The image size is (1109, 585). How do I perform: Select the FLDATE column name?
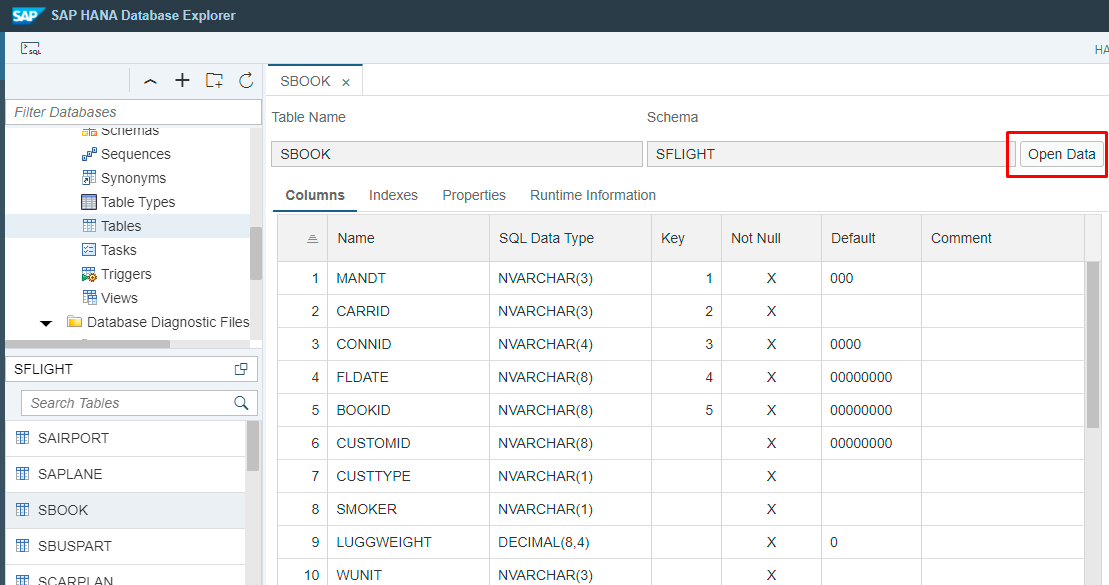point(362,377)
